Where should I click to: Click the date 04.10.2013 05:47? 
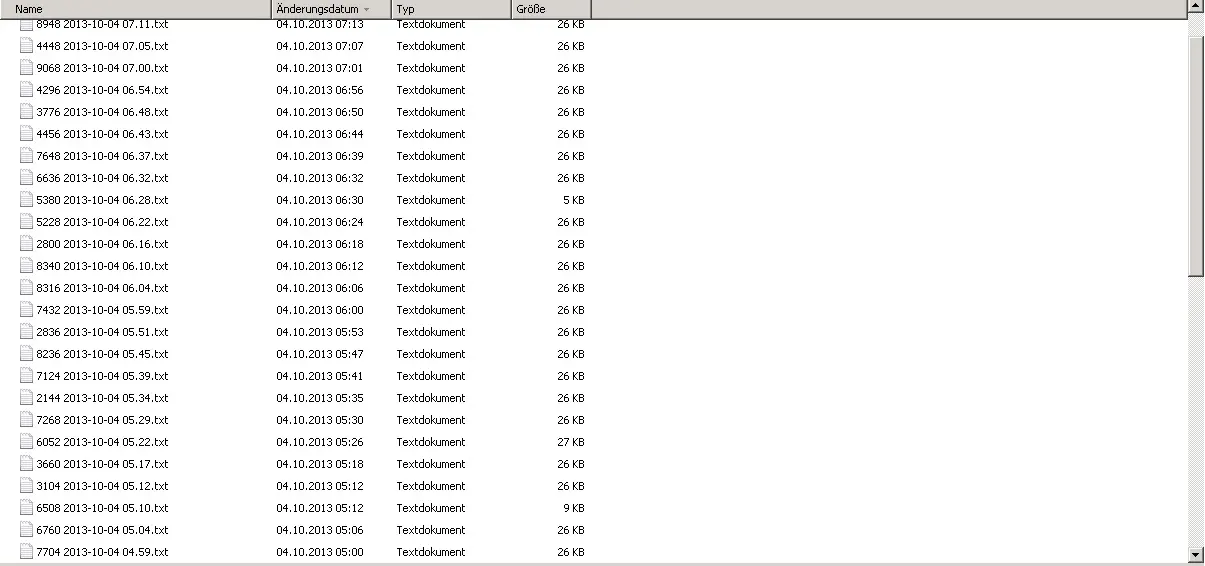(320, 354)
